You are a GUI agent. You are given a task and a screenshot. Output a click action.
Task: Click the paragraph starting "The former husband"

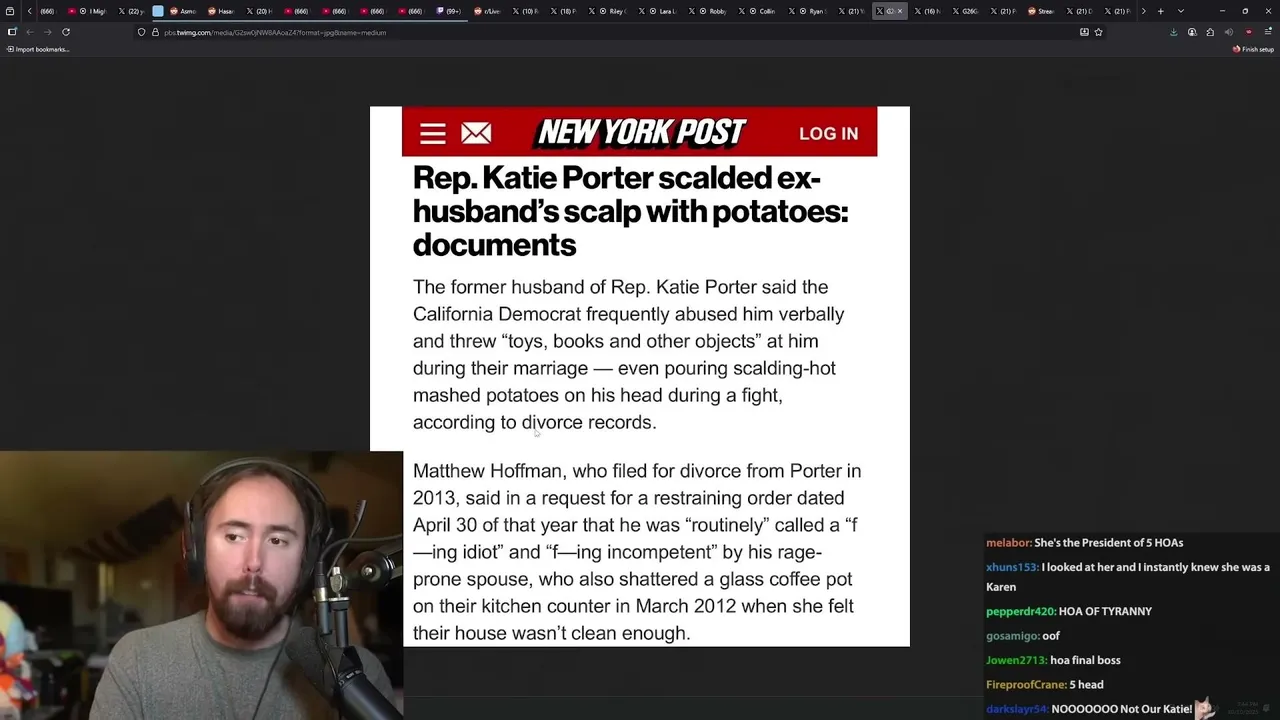(628, 354)
